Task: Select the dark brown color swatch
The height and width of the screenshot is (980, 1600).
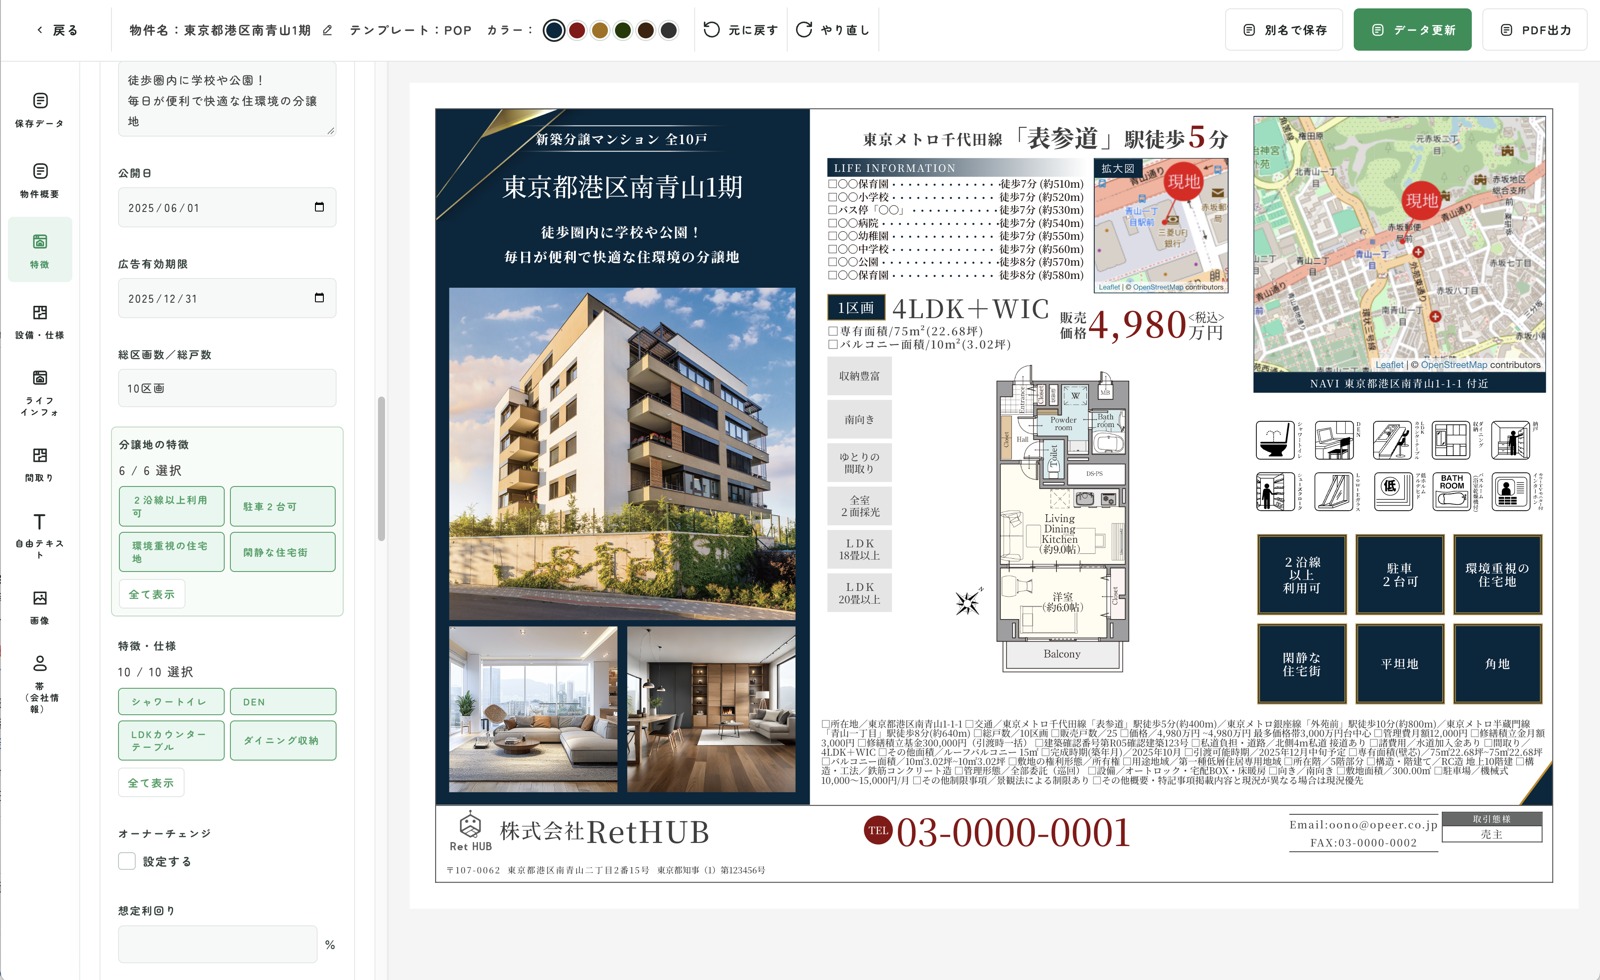Action: (x=646, y=30)
